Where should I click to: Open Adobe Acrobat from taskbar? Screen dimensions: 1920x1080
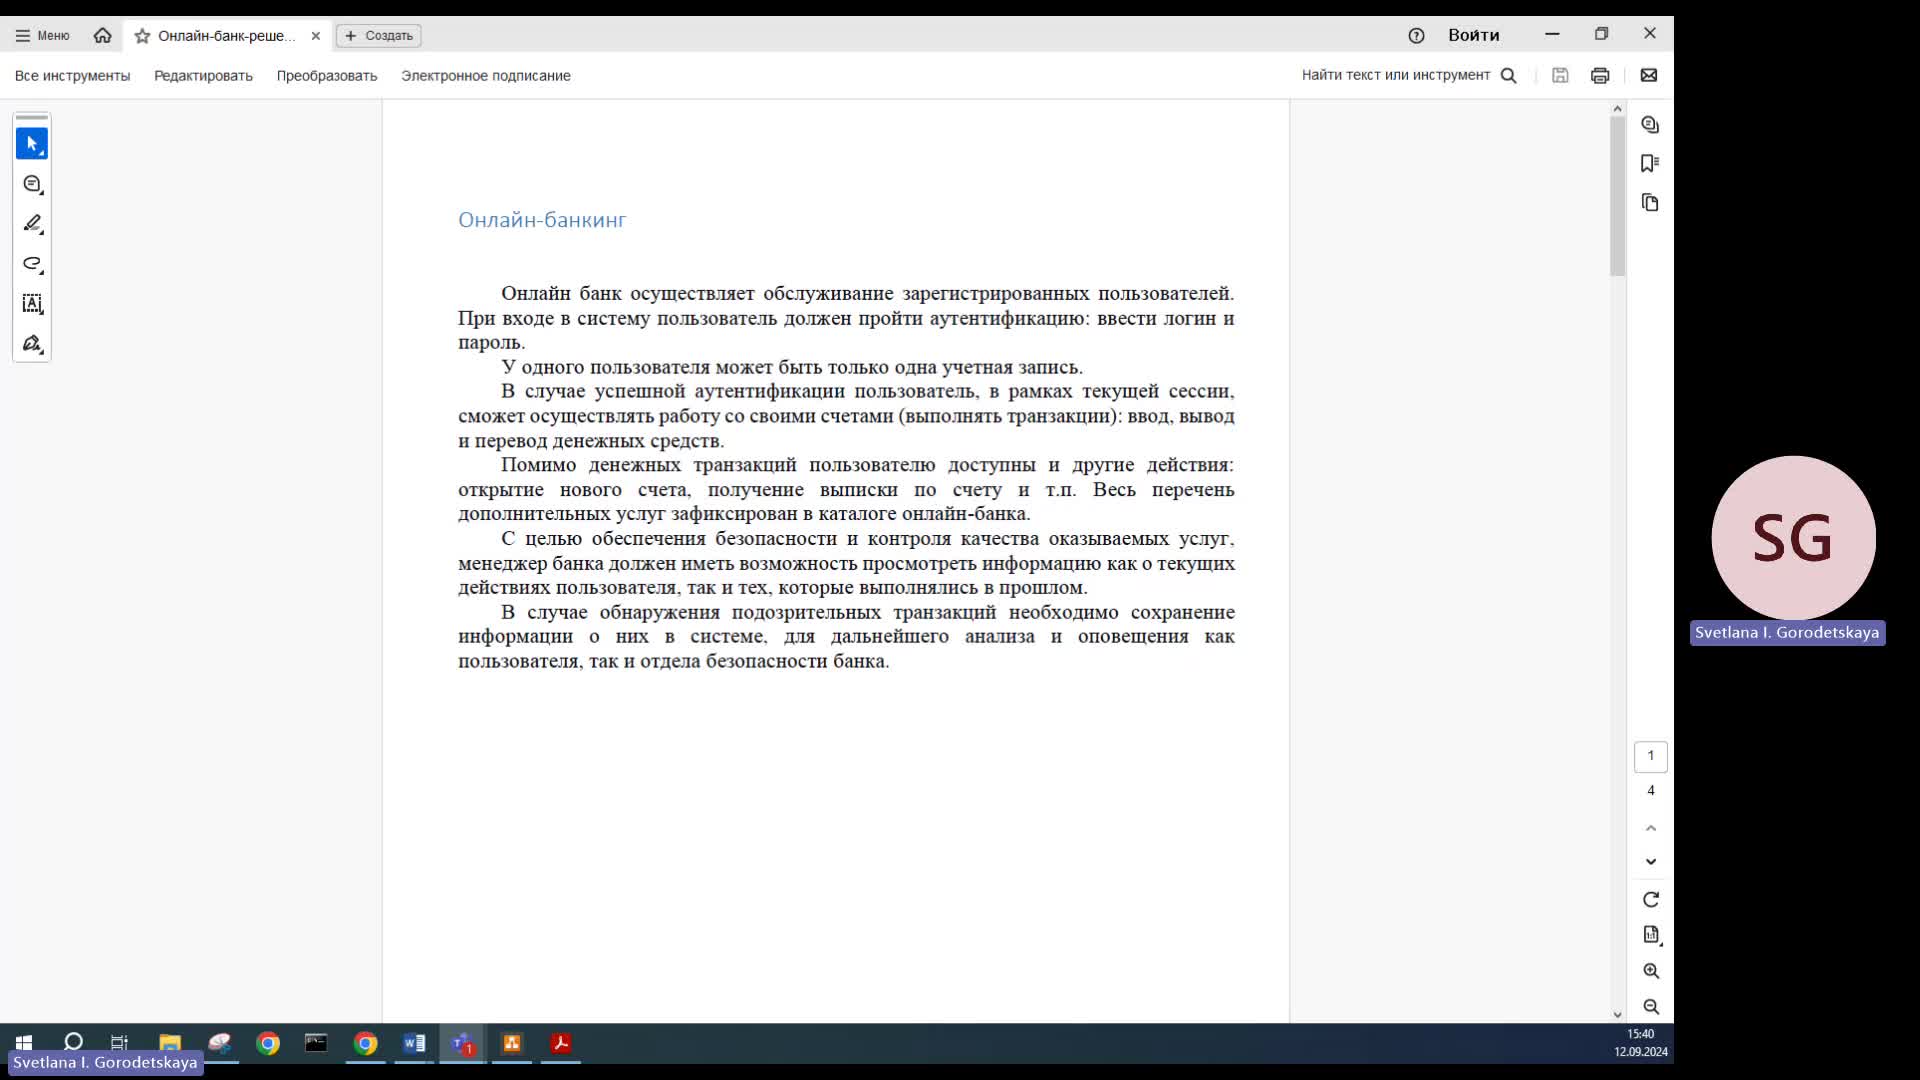(x=560, y=1043)
